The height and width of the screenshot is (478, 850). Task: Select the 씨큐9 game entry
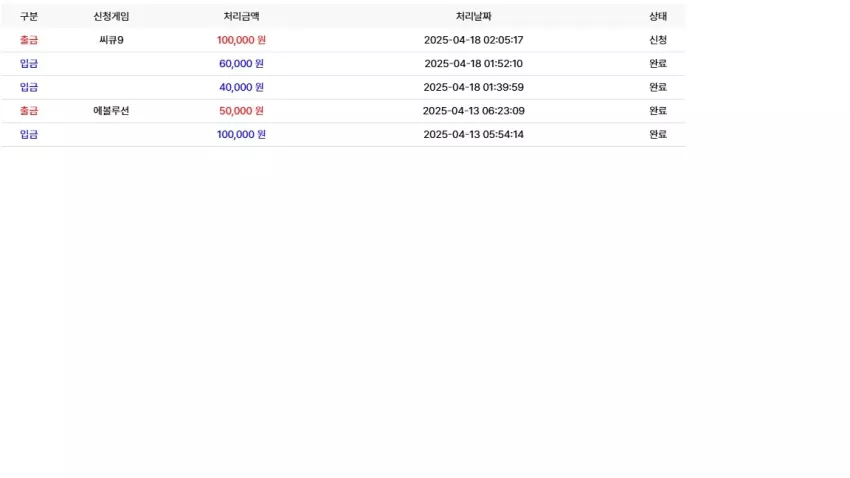[111, 40]
